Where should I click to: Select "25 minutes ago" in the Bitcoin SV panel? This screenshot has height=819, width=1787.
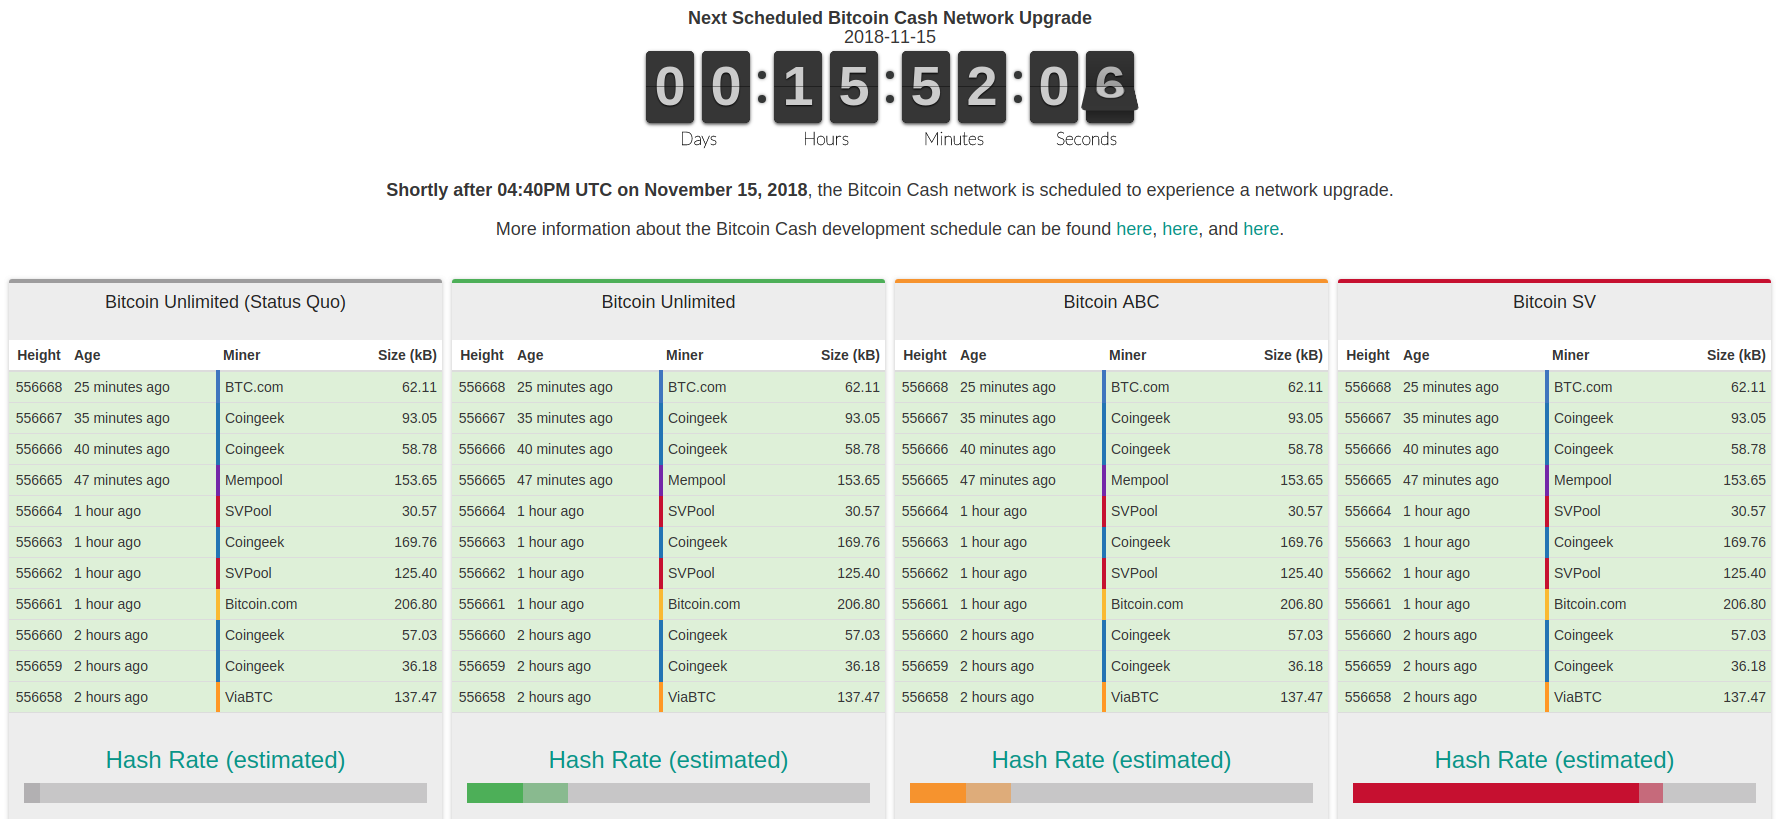click(x=1451, y=387)
